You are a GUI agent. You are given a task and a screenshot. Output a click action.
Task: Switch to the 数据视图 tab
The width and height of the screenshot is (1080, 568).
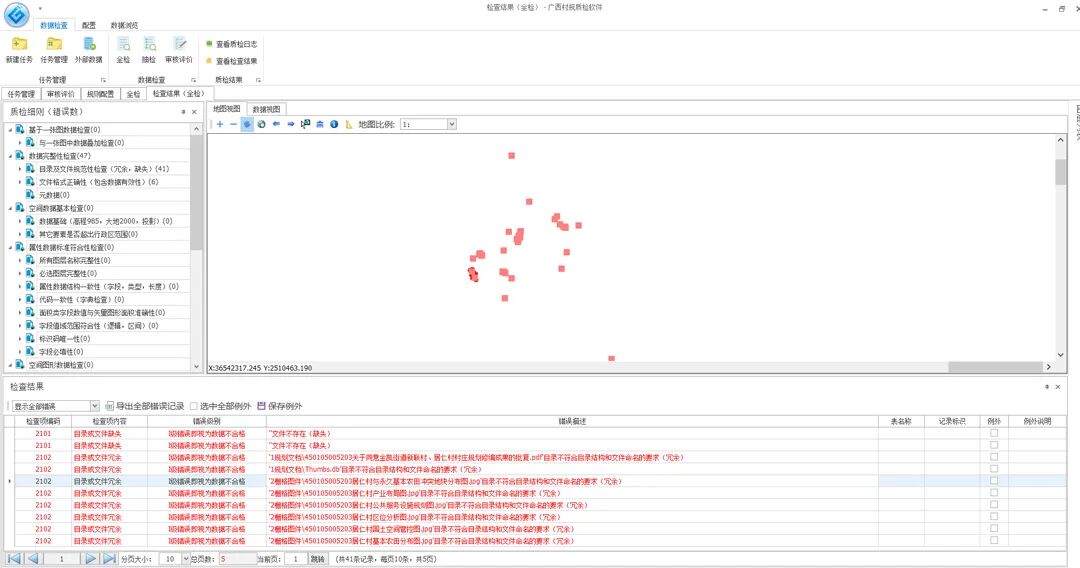[x=266, y=109]
